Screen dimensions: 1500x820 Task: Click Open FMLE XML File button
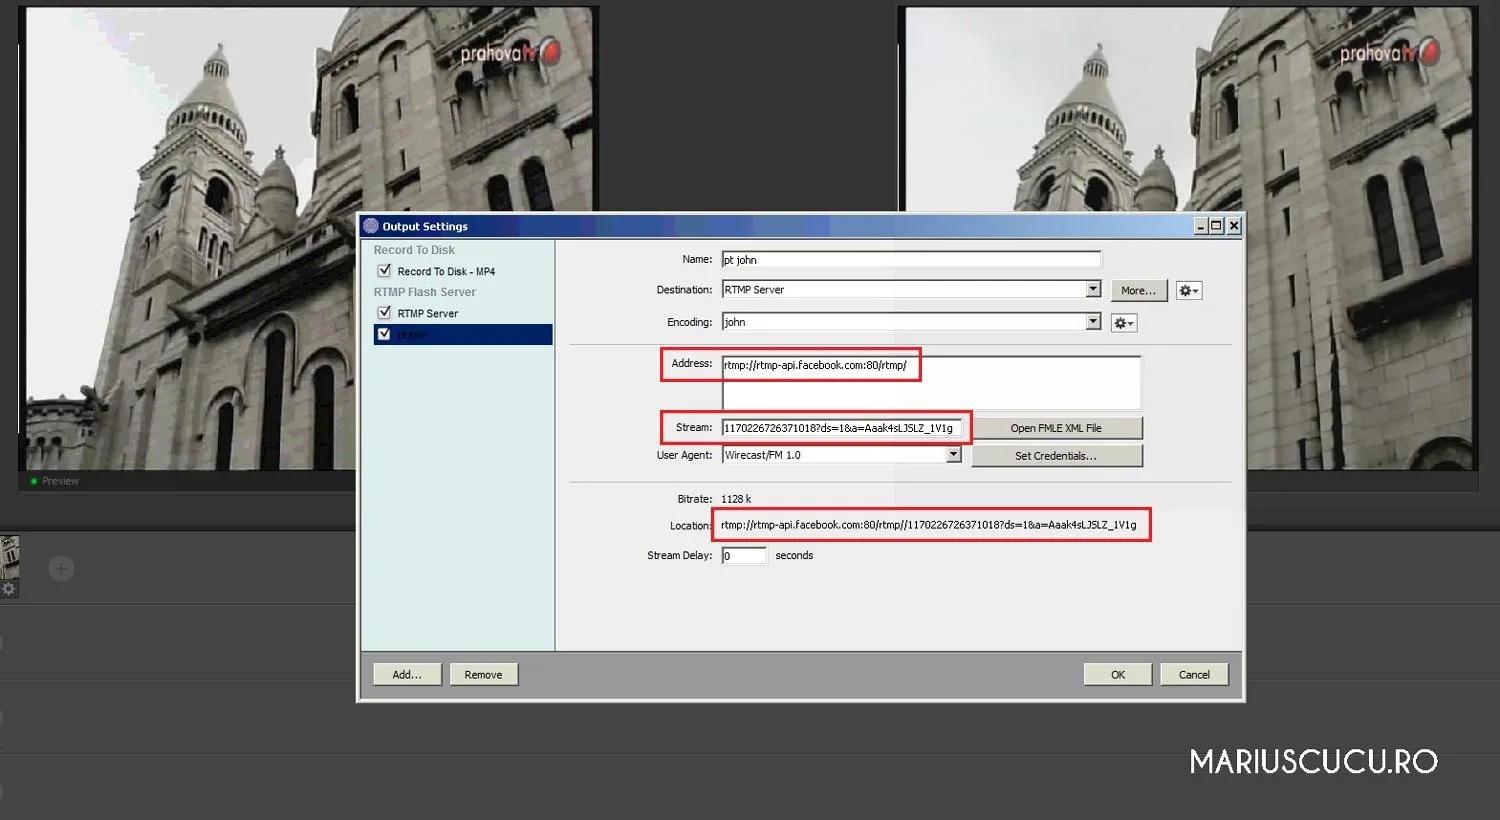pyautogui.click(x=1056, y=428)
